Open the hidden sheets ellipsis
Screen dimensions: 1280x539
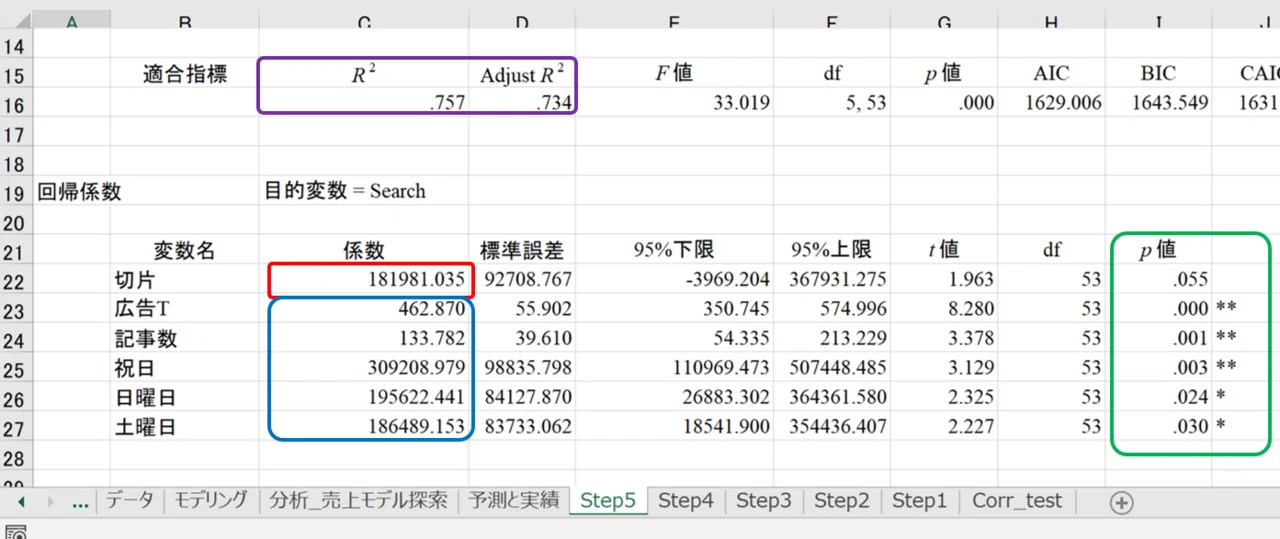coord(82,504)
